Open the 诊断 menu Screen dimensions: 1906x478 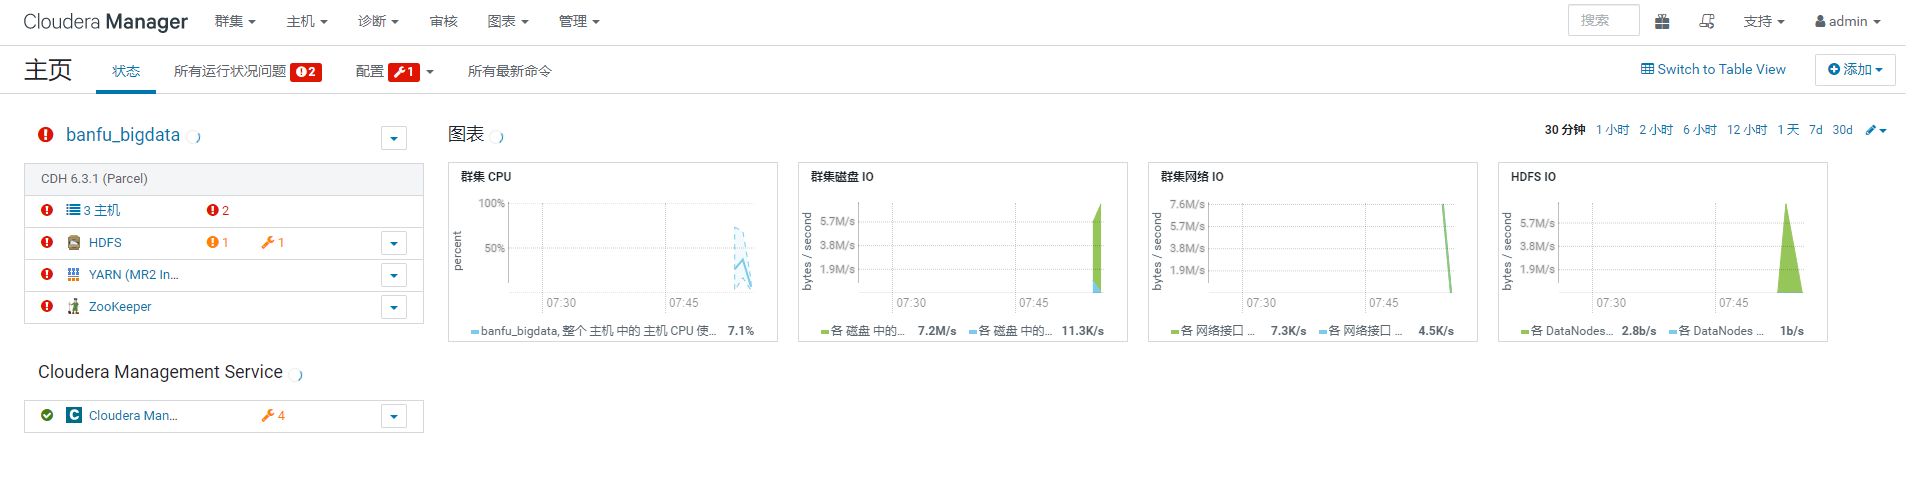(x=378, y=21)
